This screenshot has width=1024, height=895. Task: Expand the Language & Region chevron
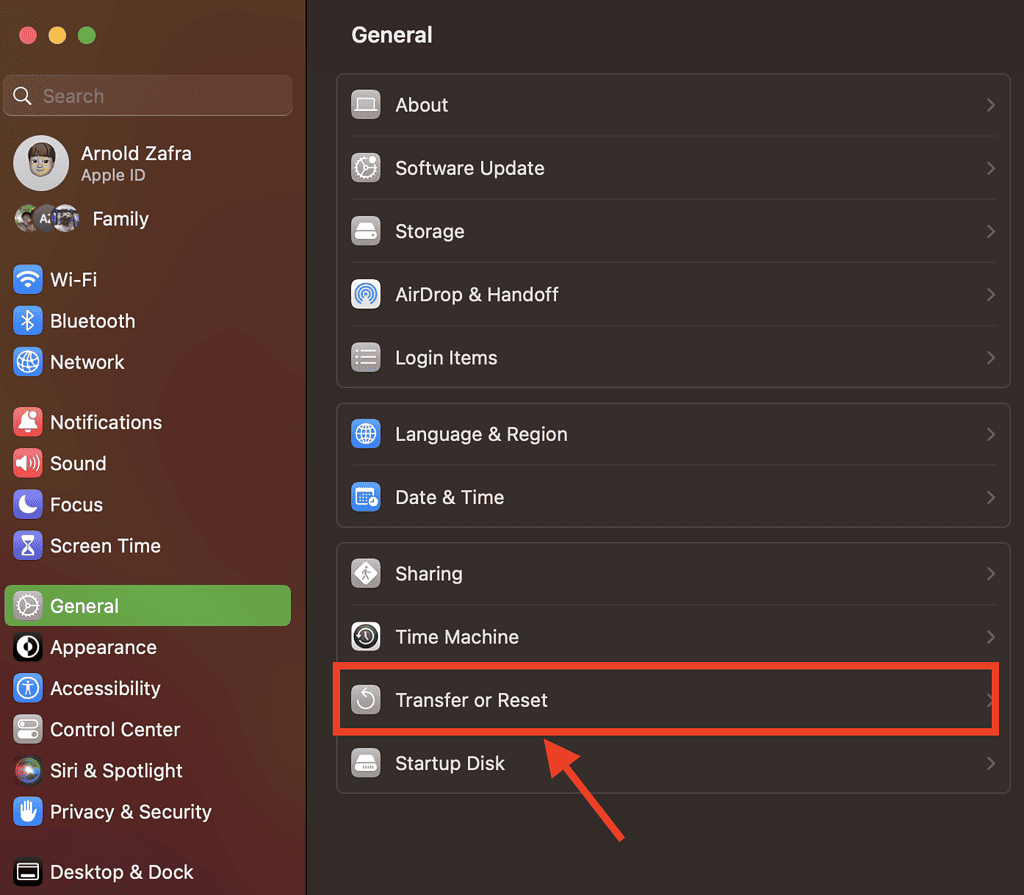(990, 434)
